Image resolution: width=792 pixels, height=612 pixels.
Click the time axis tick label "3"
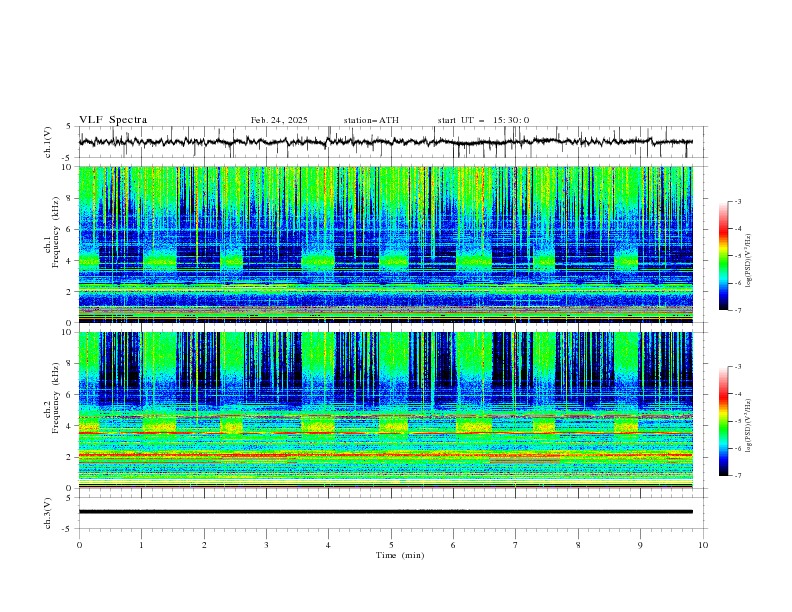tap(266, 545)
